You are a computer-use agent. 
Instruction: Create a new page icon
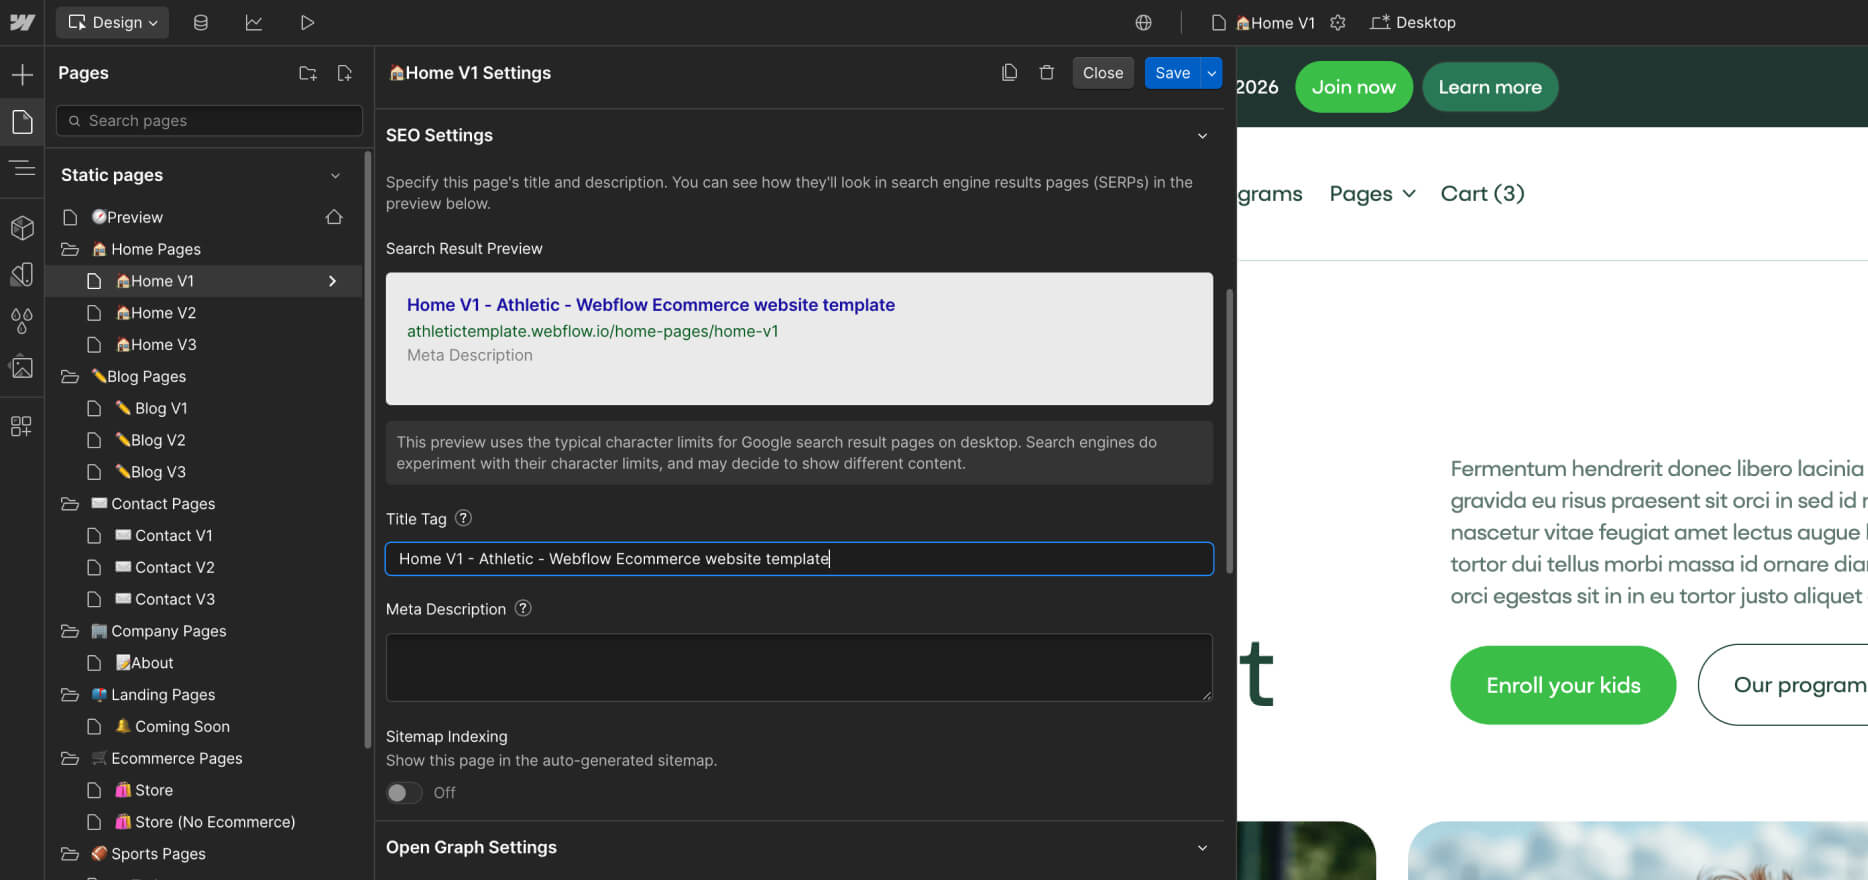coord(345,73)
